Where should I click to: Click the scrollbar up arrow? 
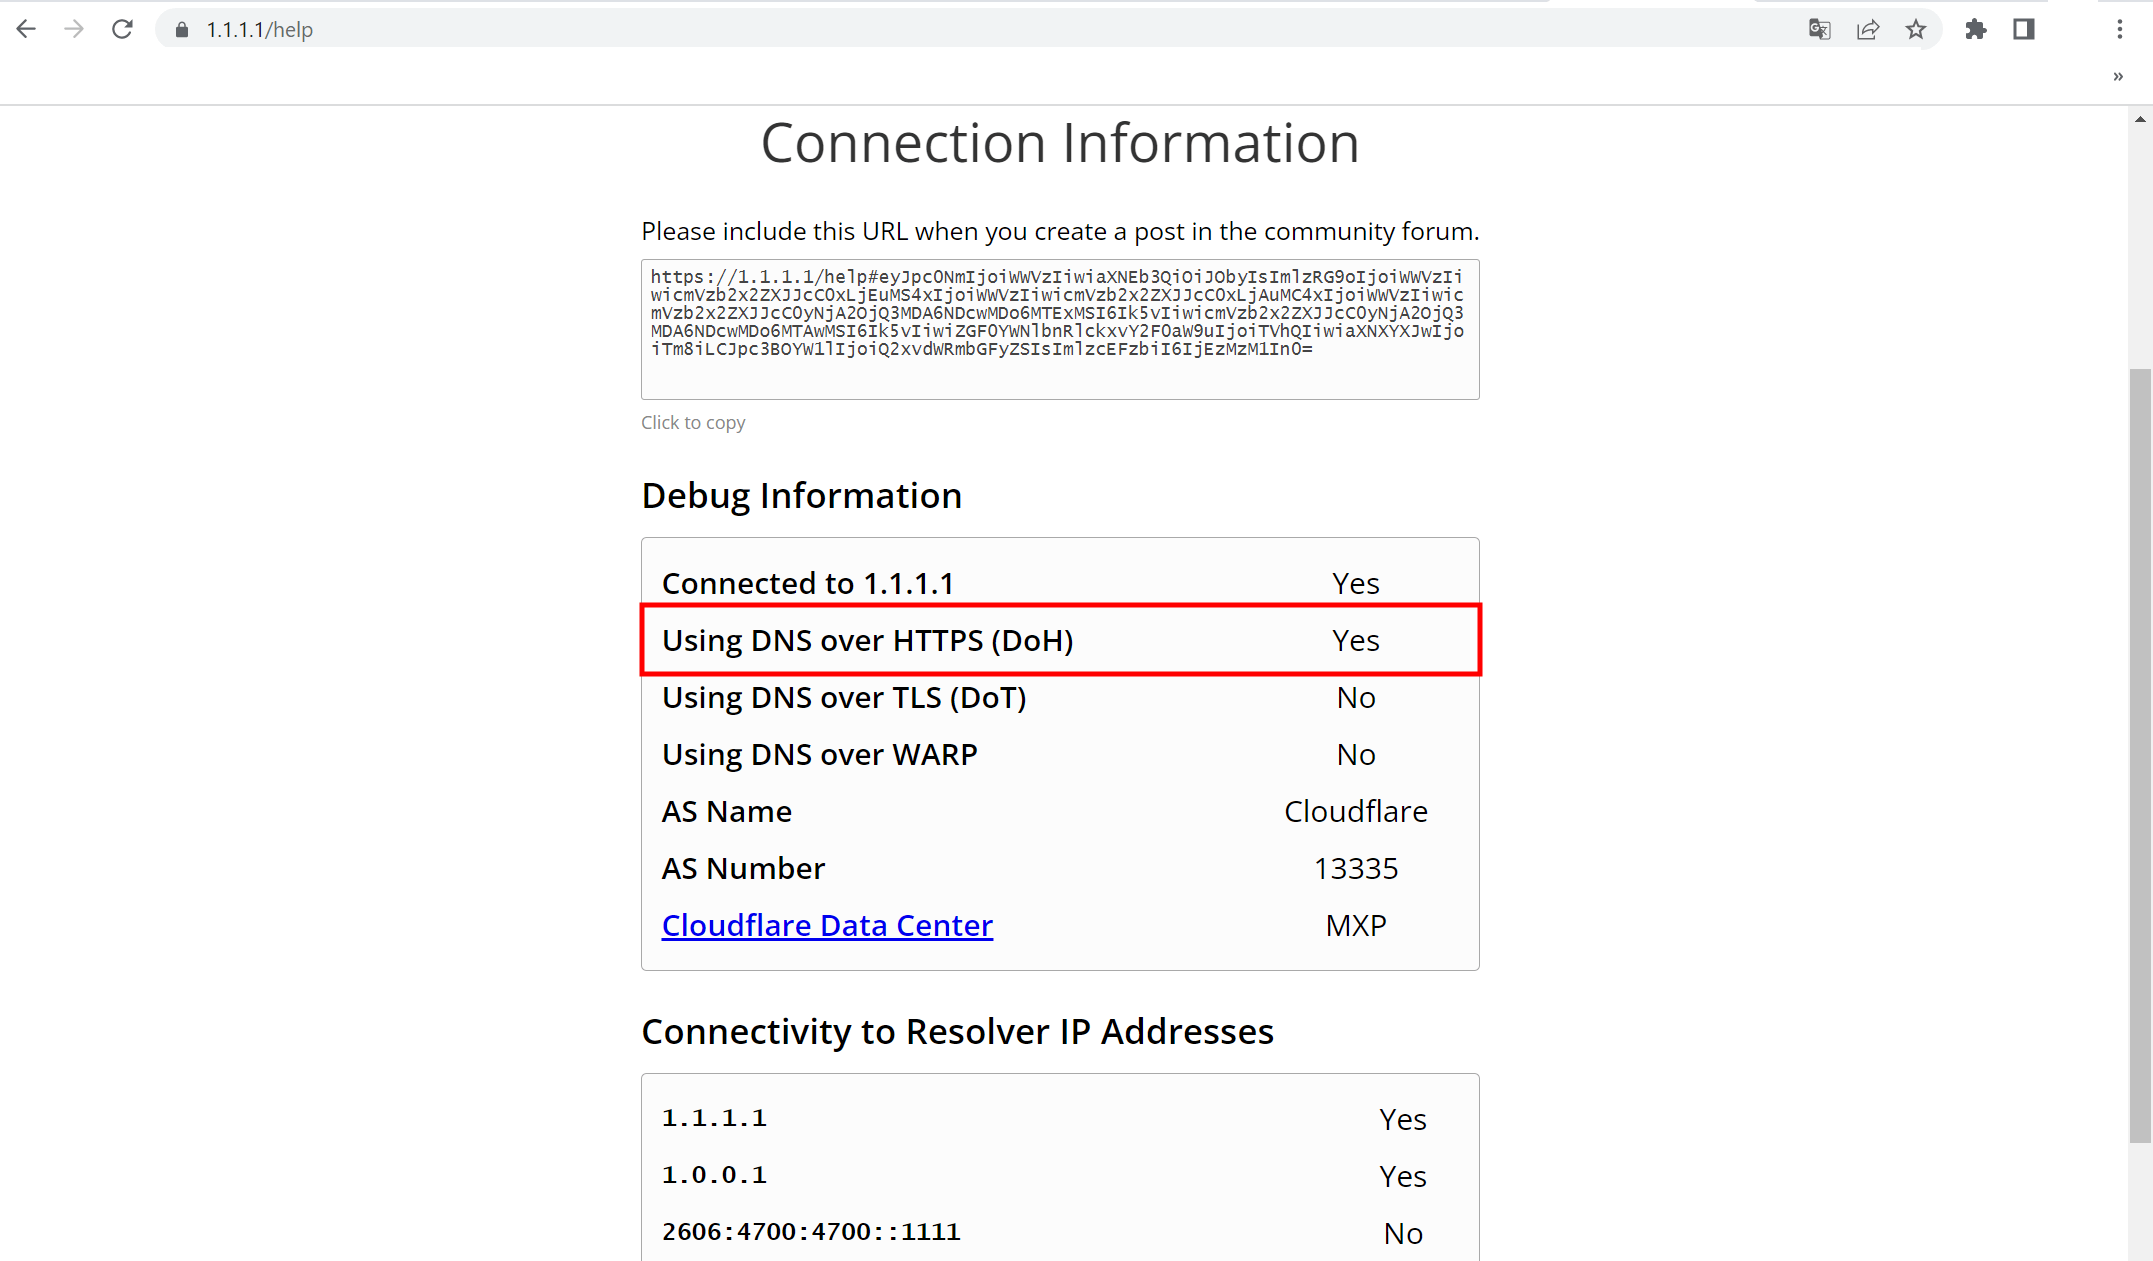pos(2141,117)
